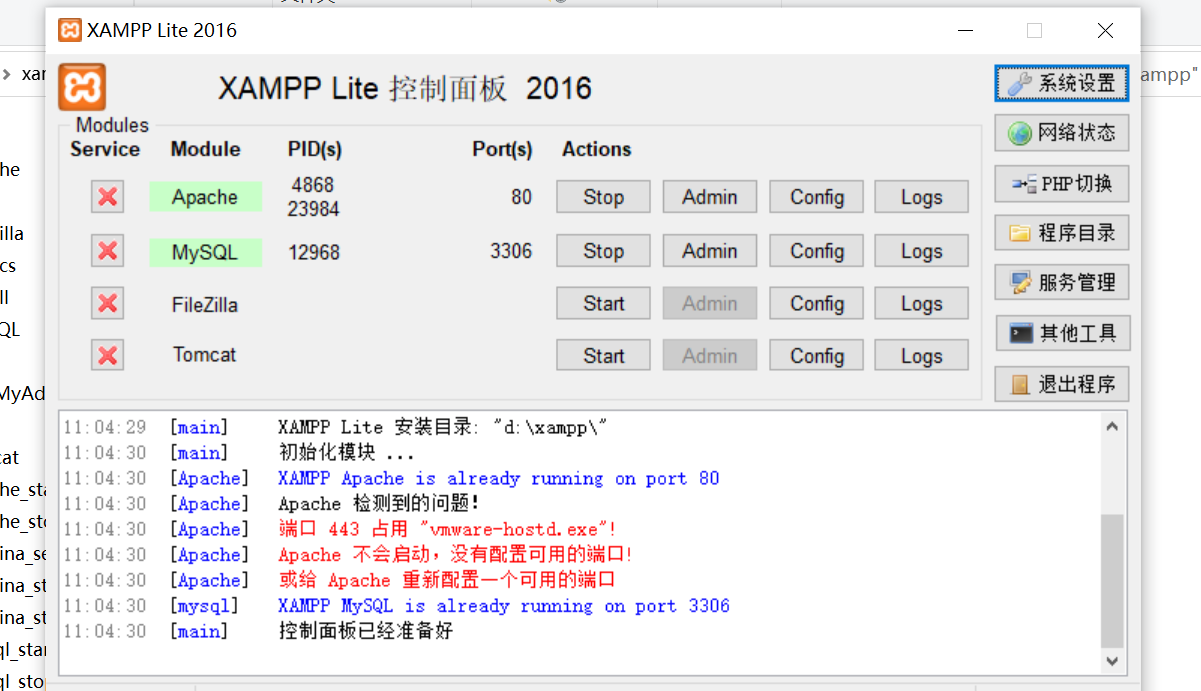Viewport: 1201px width, 691px height.
Task: Click log line "Apache 检测到的问题!"
Action: pyautogui.click(x=379, y=504)
